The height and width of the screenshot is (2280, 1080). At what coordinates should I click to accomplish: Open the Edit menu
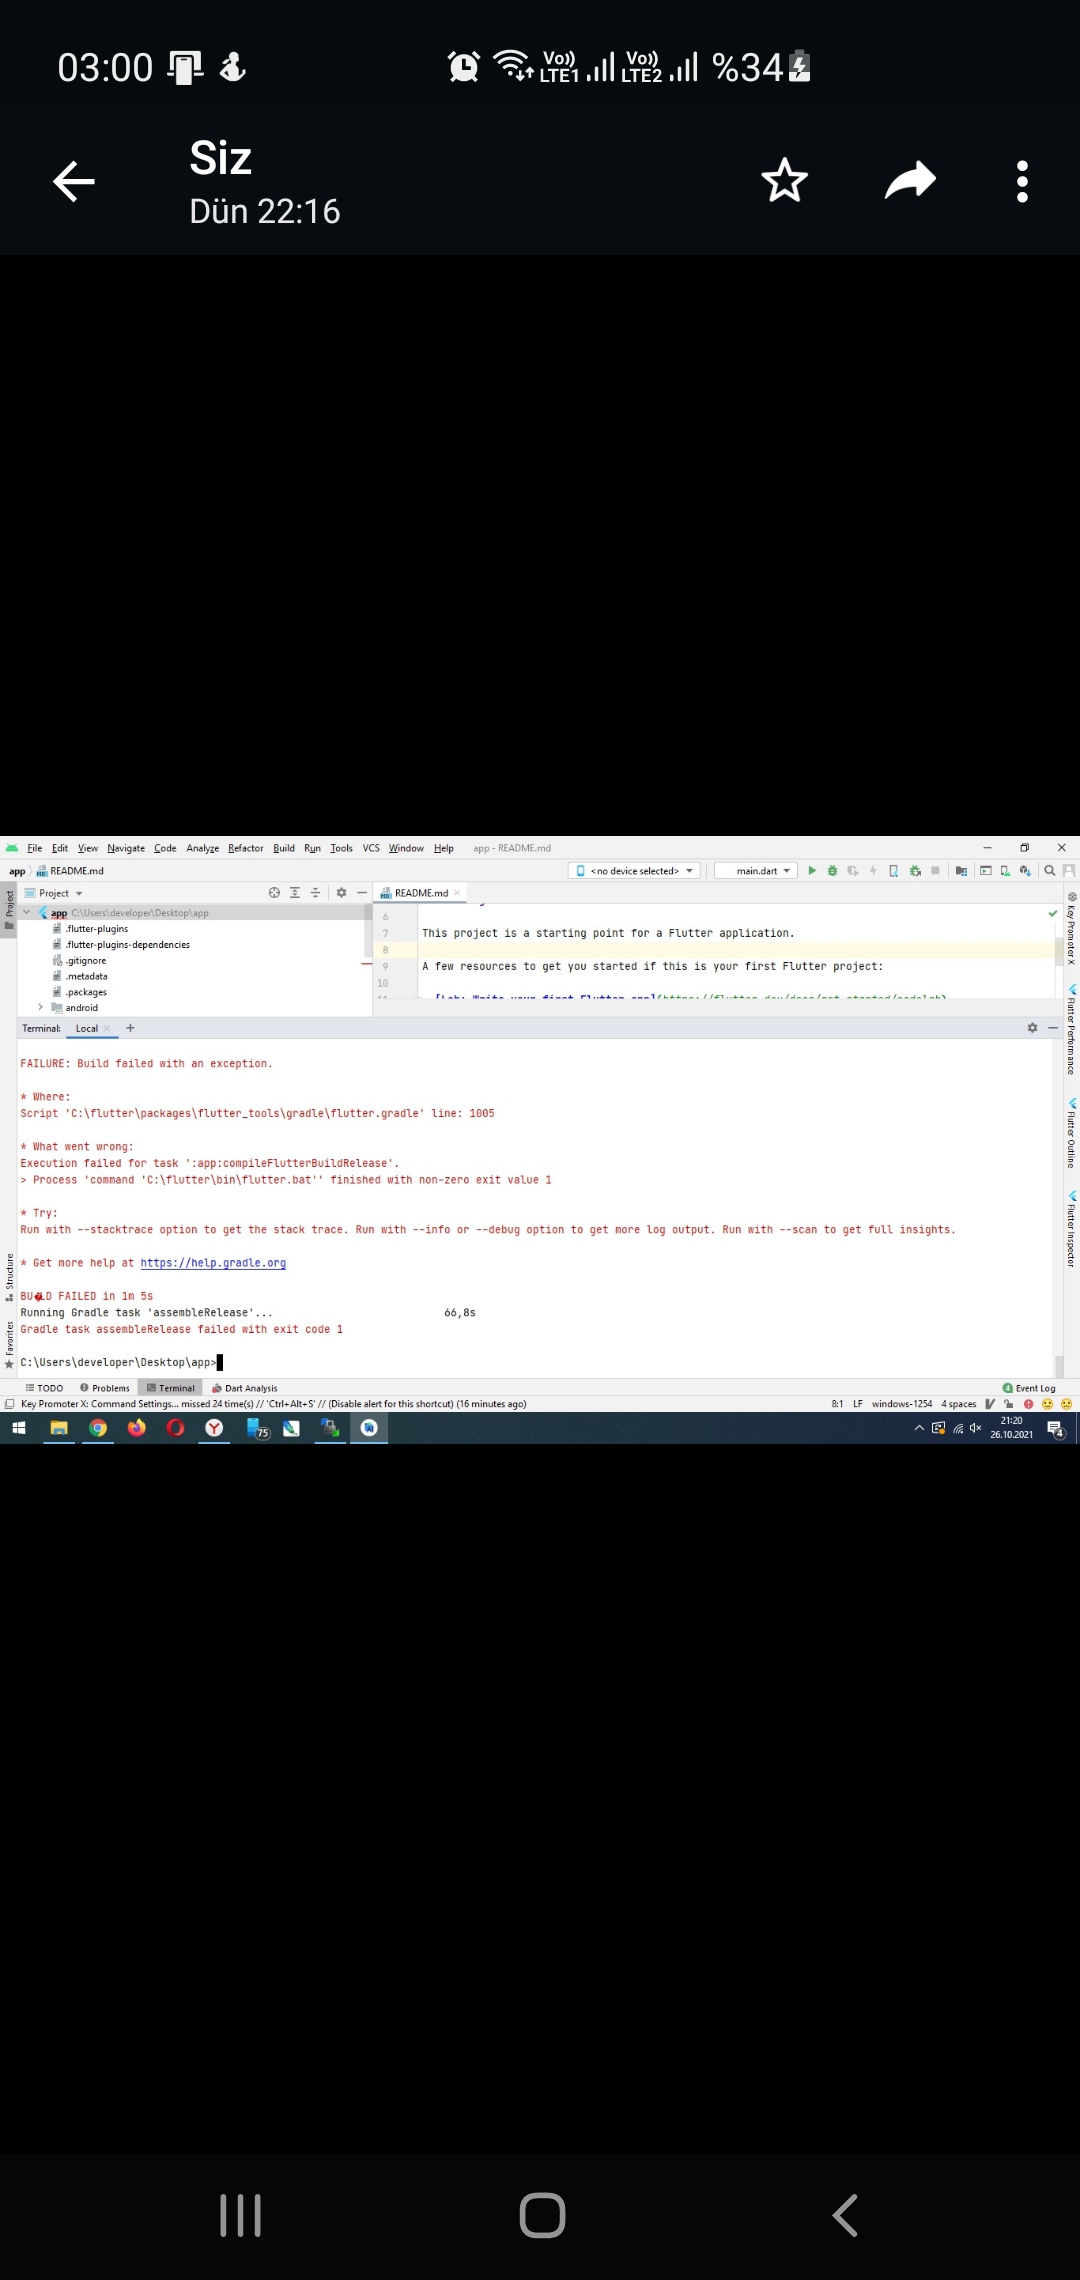click(60, 848)
